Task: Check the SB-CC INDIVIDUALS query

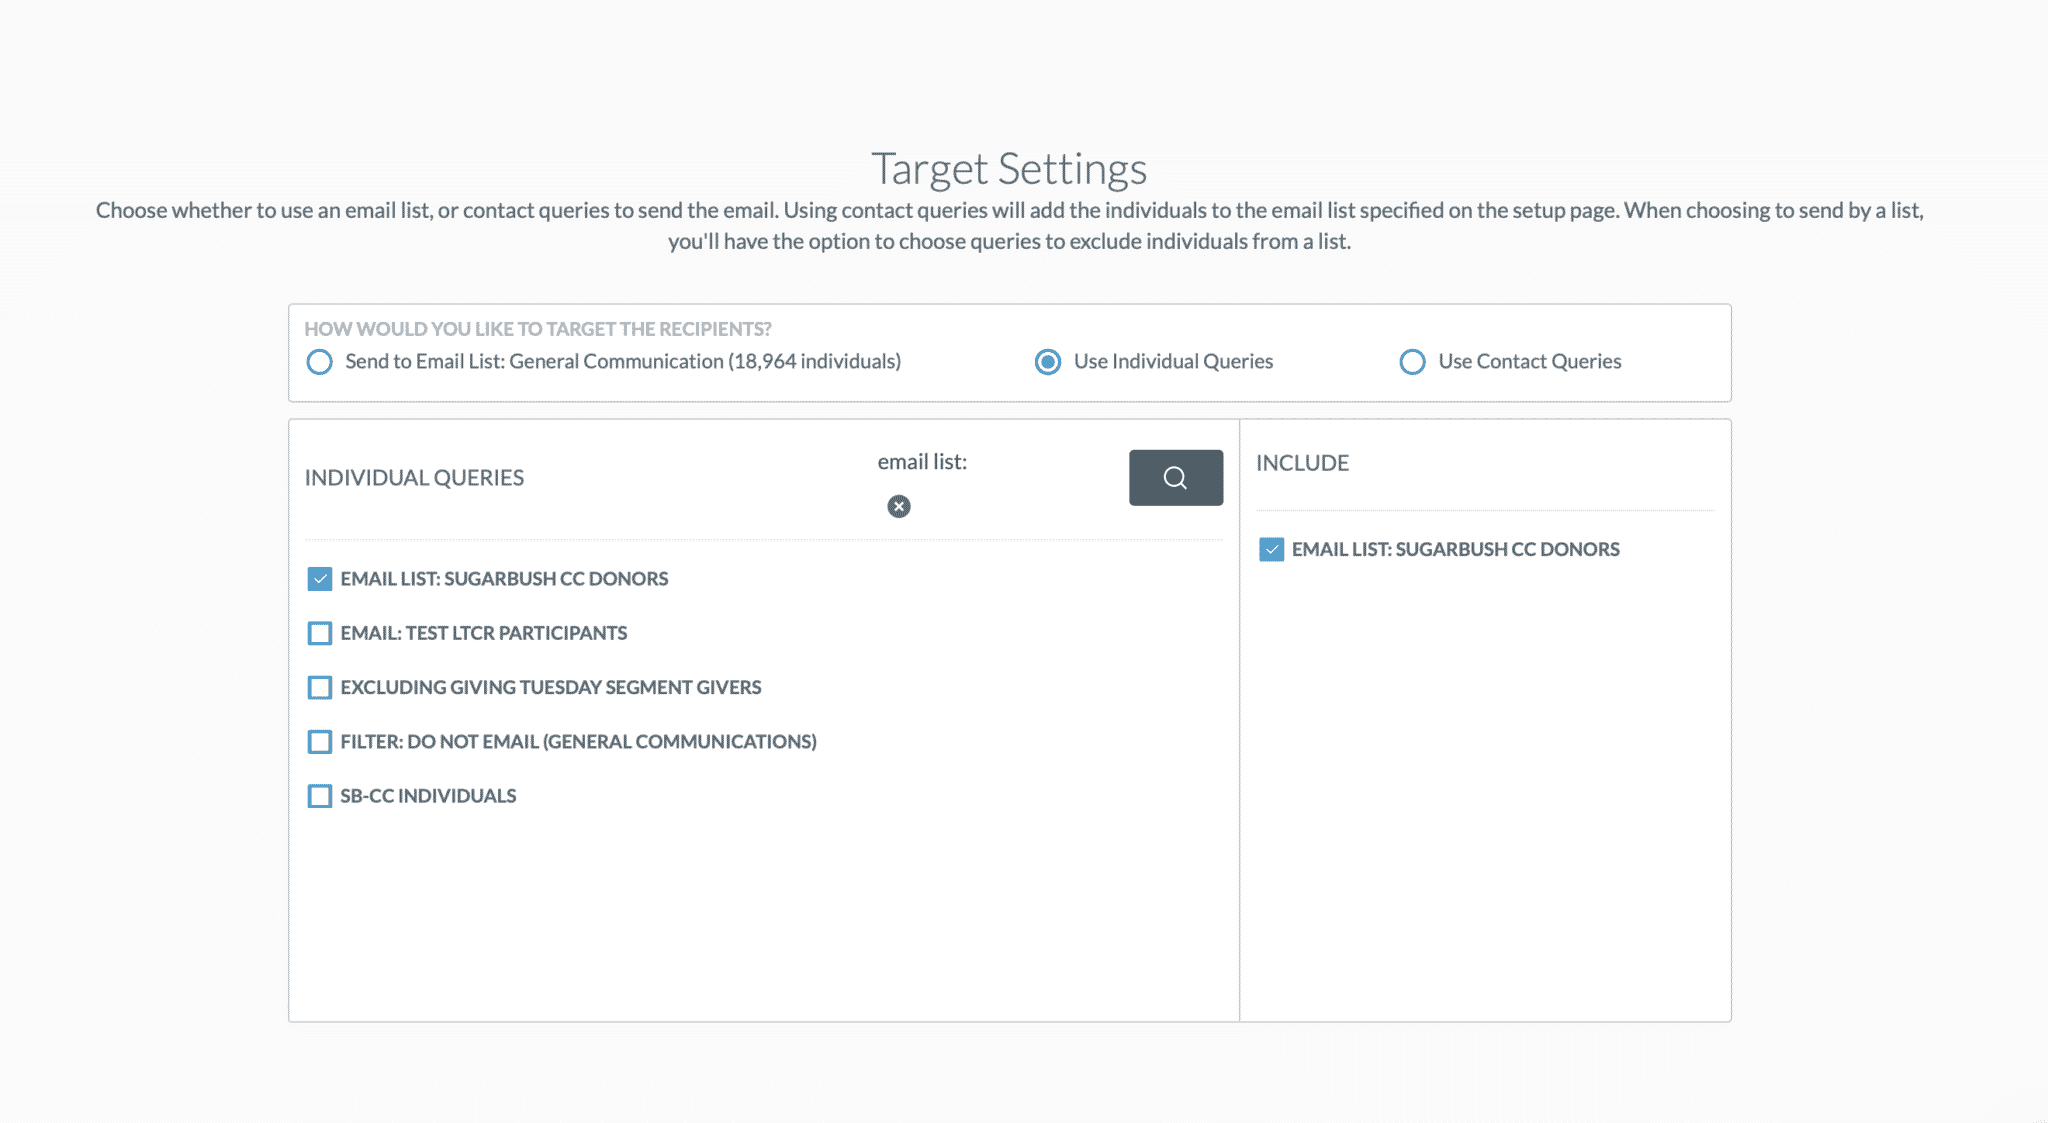Action: (x=319, y=796)
